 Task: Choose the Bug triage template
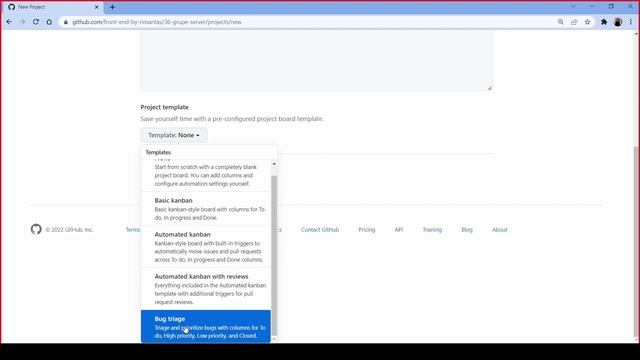[206, 327]
